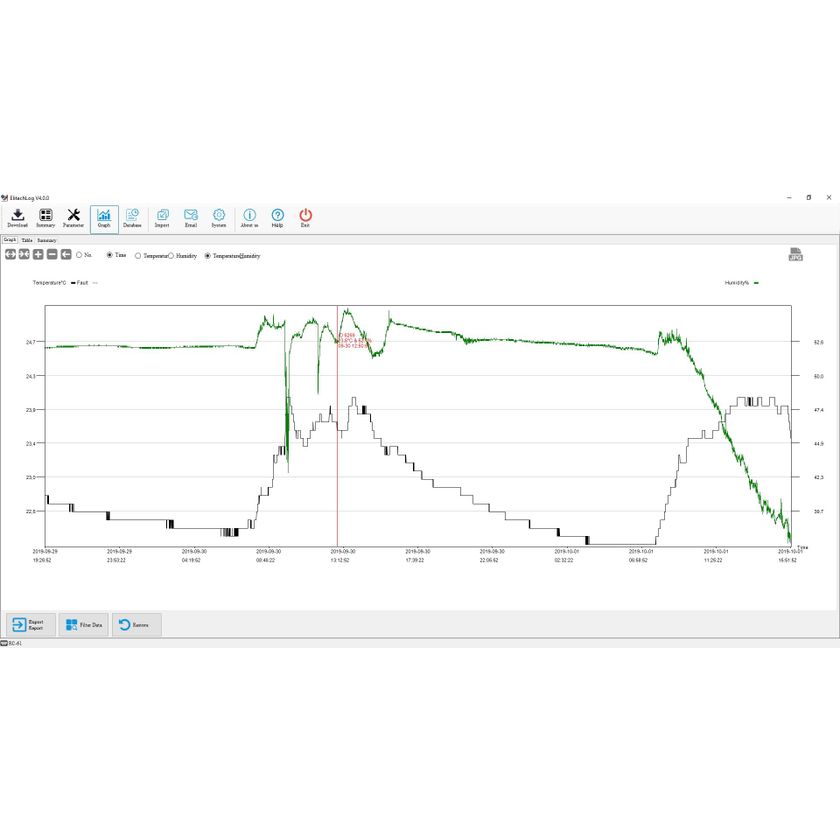Open the Summary toolbar icon

tap(46, 218)
